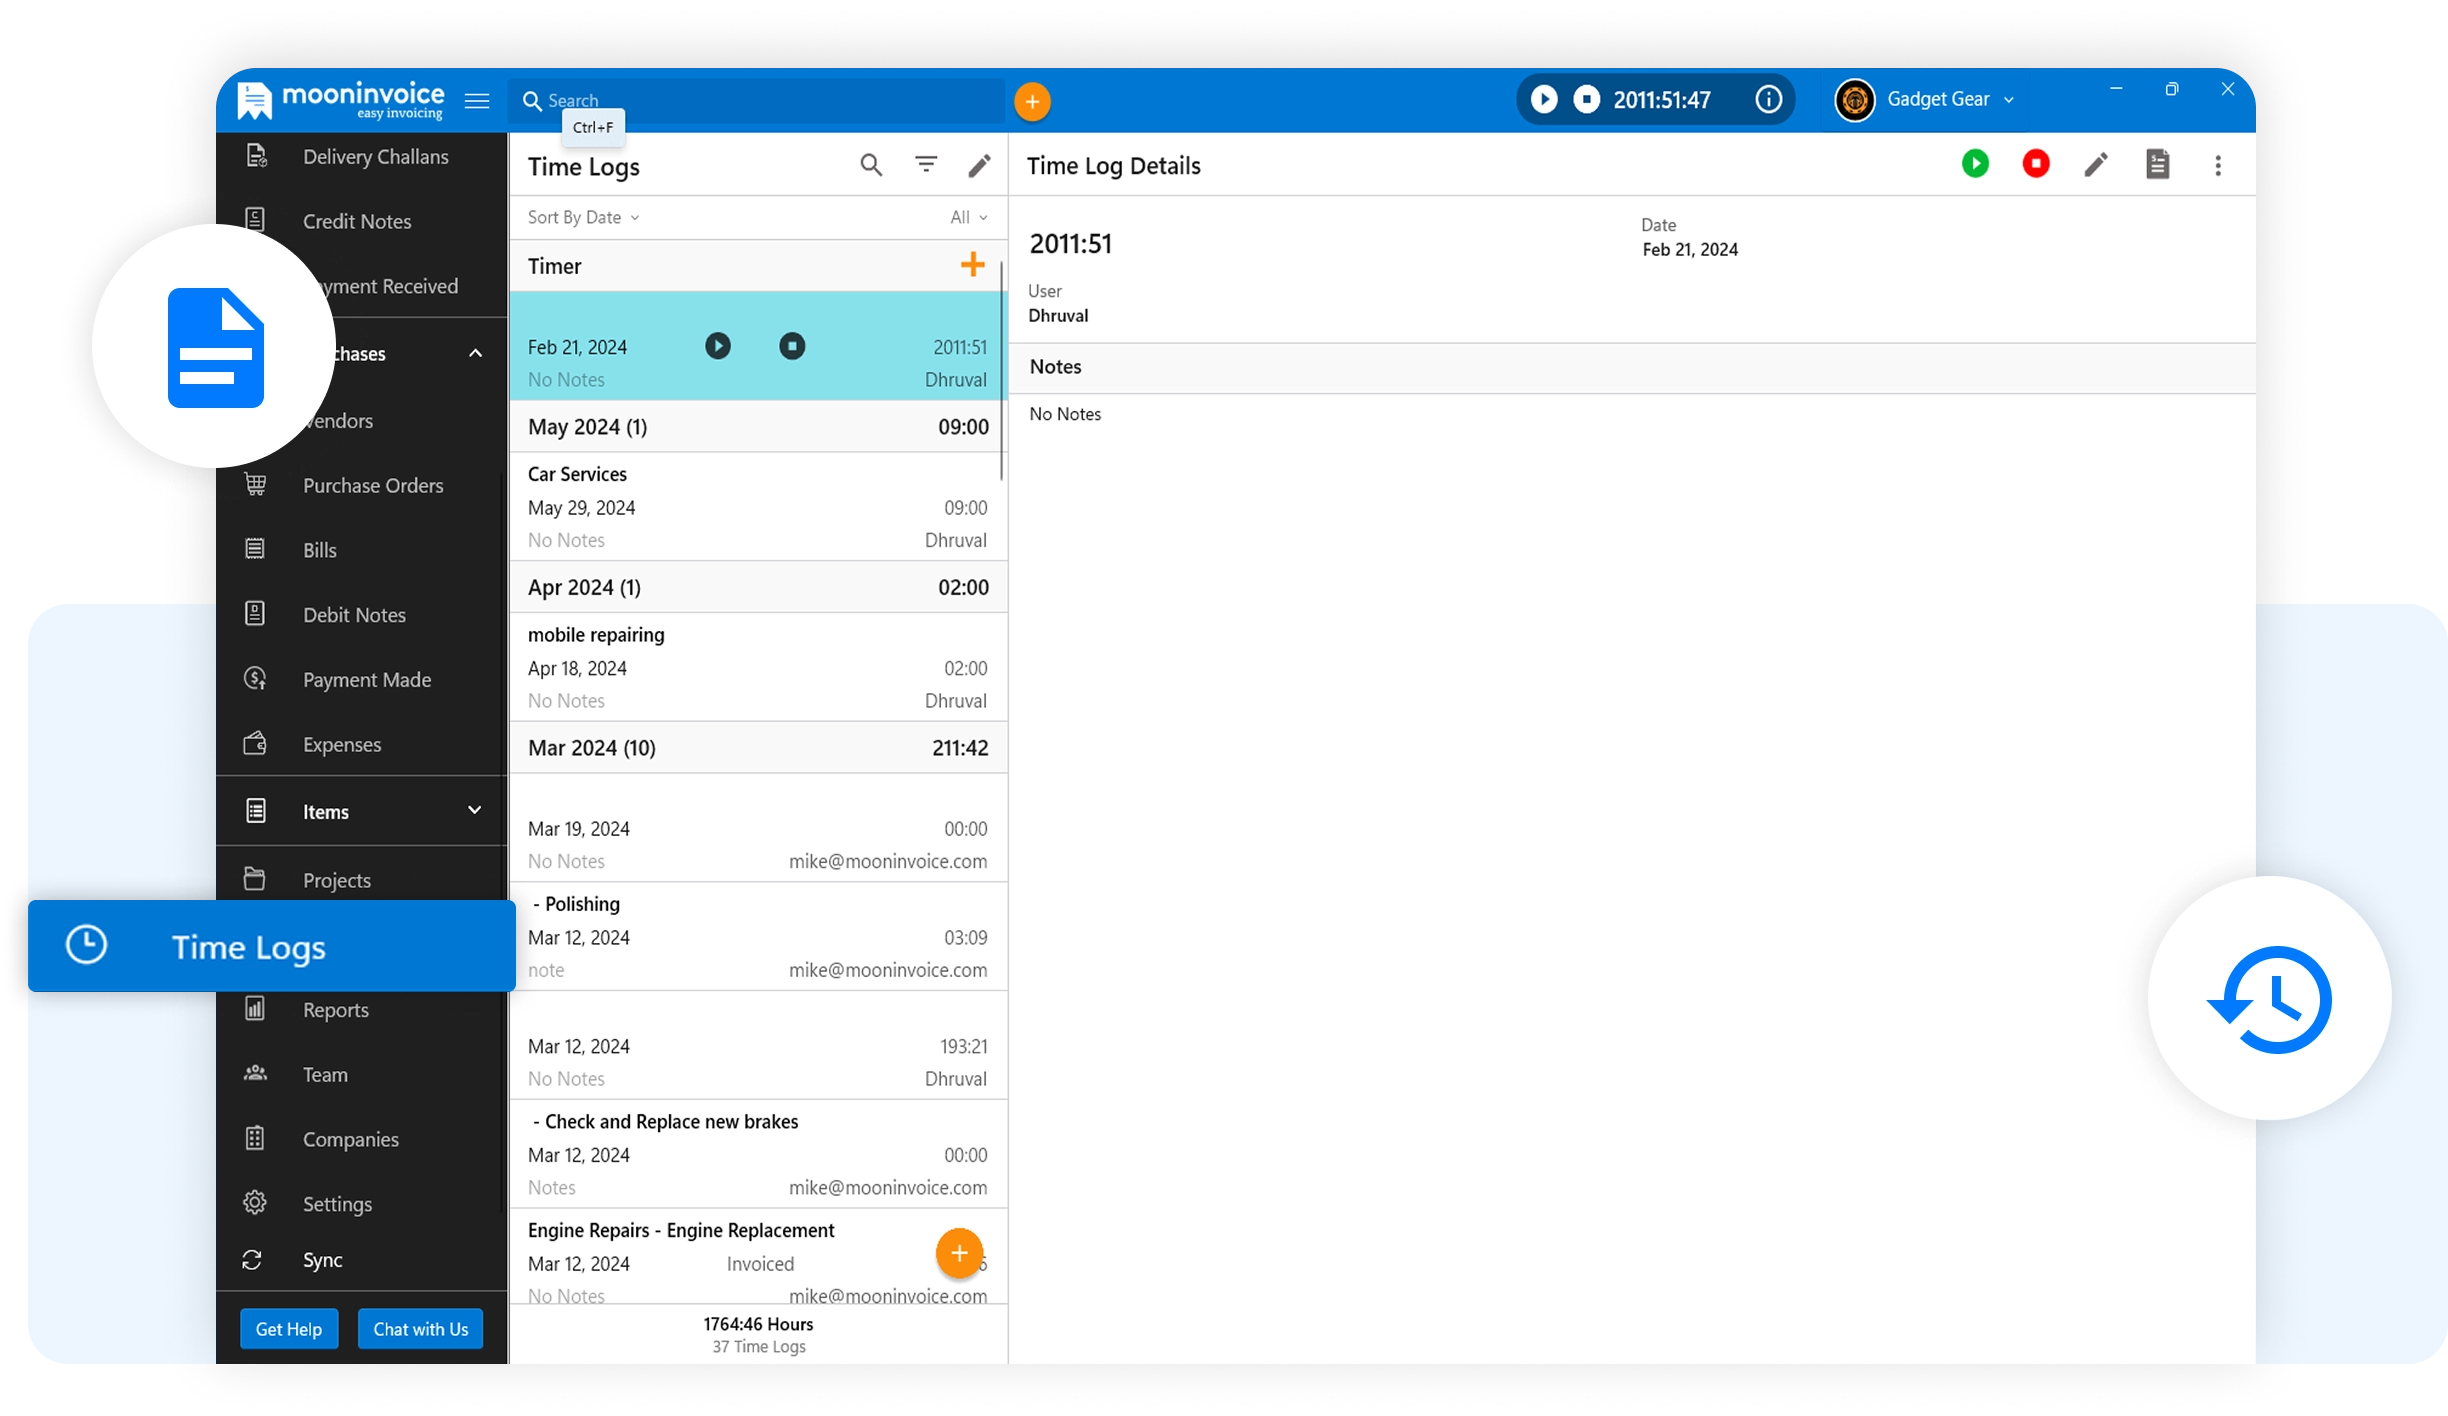Stop the Feb 21, 2024 timer entry
2448x1416 pixels.
[792, 347]
